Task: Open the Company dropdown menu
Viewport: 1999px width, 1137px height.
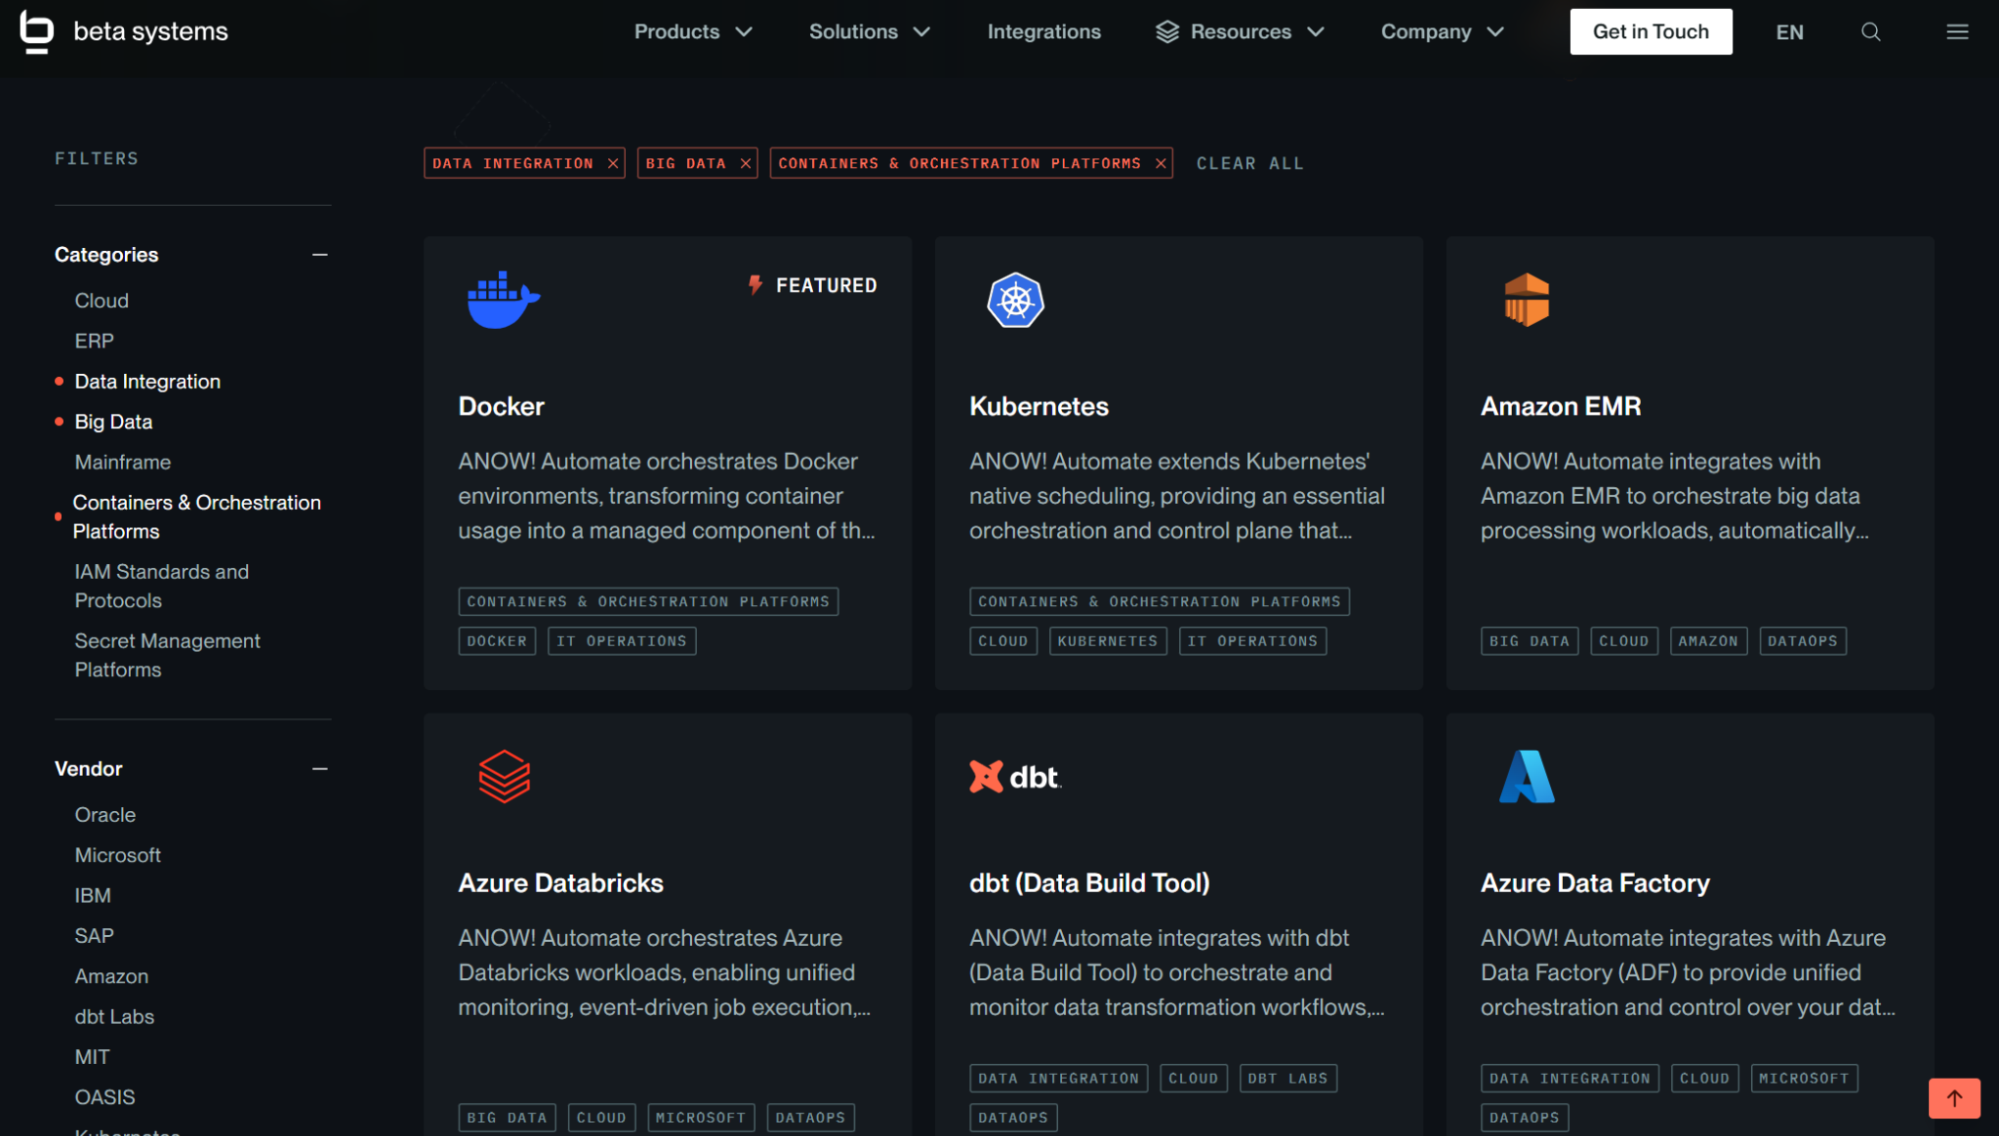Action: click(1442, 32)
